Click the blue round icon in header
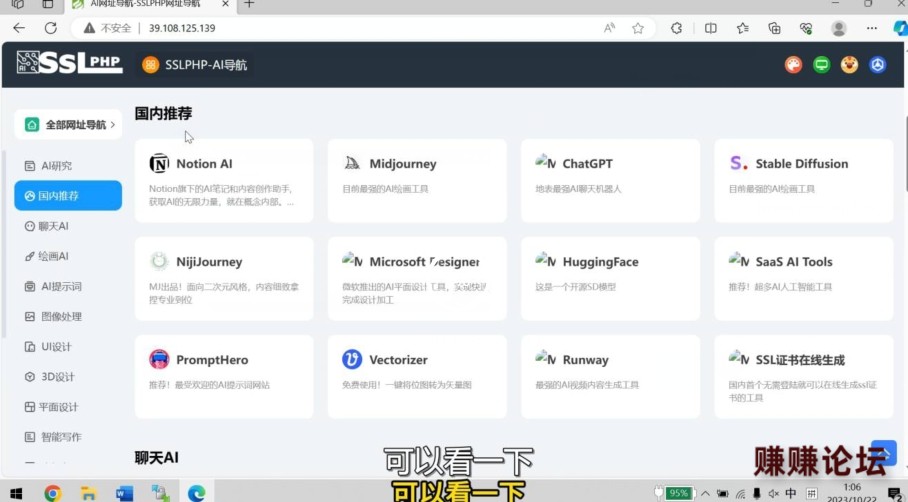Image resolution: width=908 pixels, height=502 pixels. [x=877, y=65]
